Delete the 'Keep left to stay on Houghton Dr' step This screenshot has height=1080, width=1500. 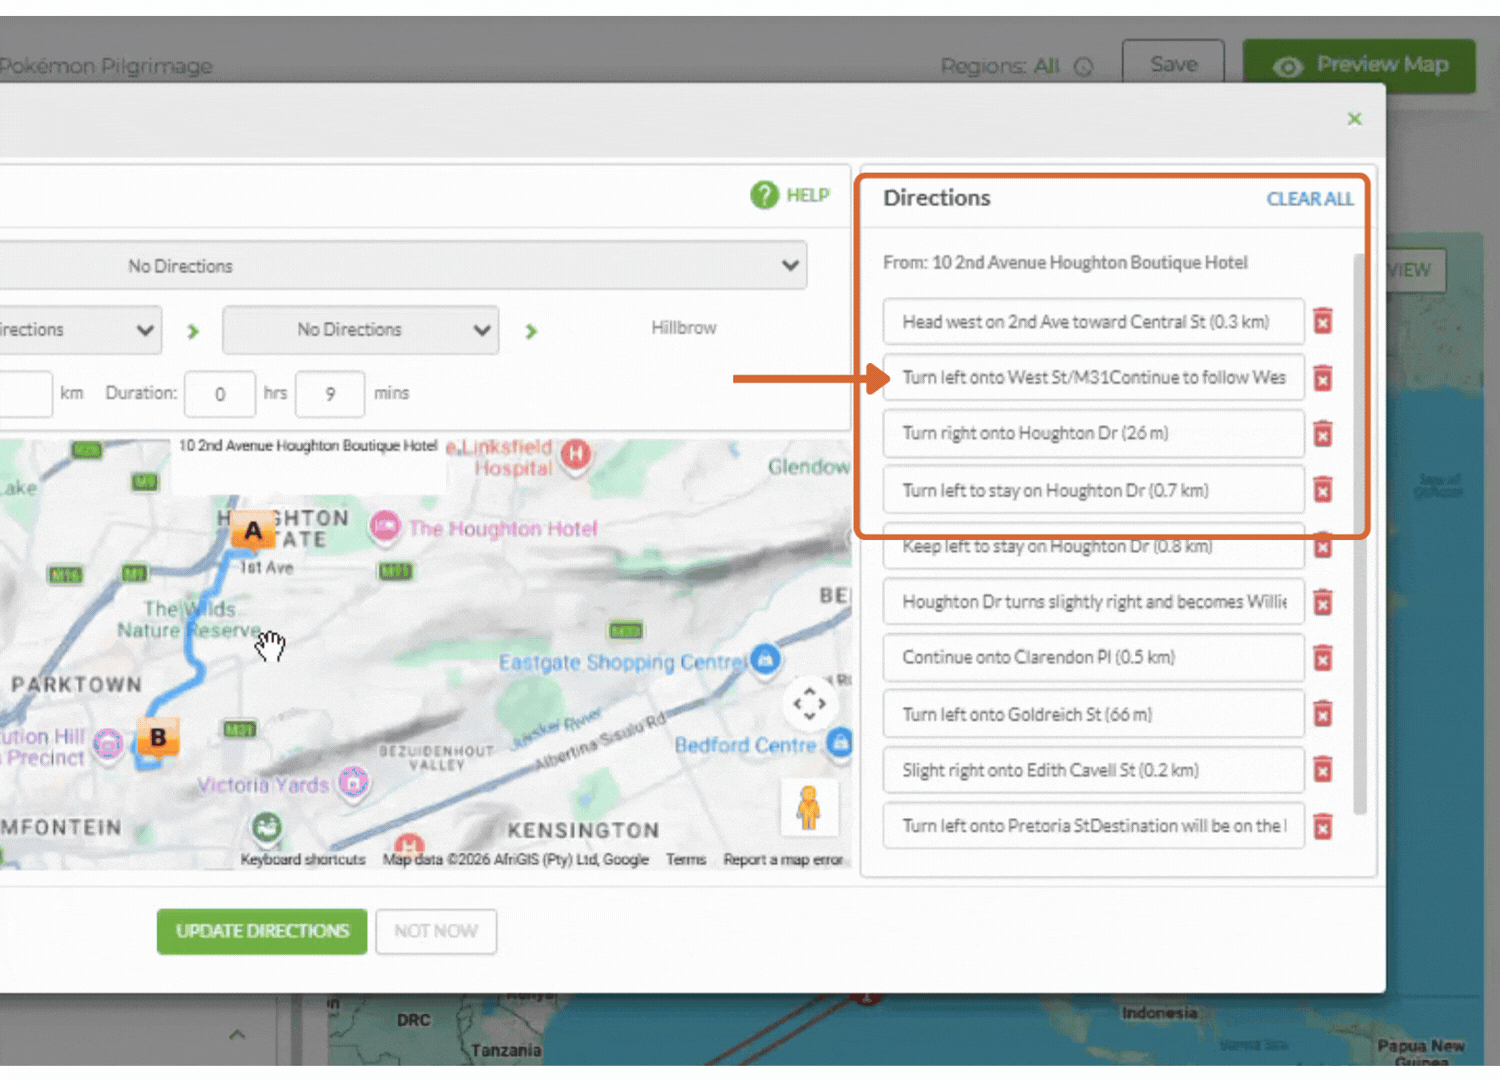(x=1322, y=546)
